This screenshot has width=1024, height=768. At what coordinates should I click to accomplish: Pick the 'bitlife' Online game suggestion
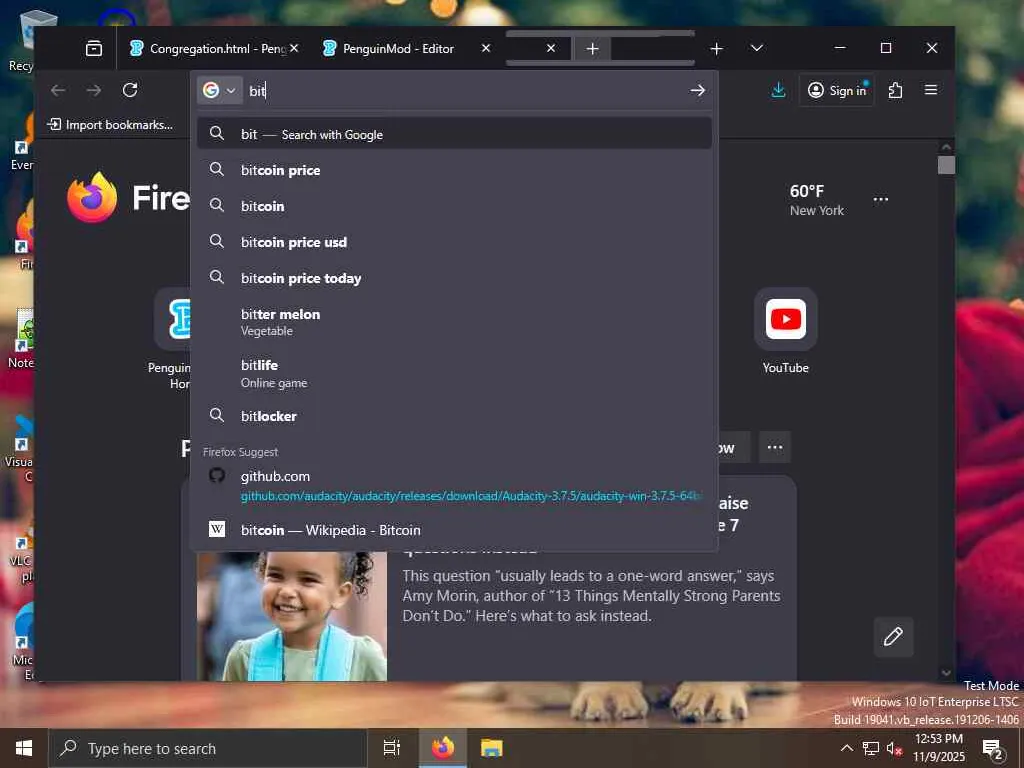click(x=455, y=374)
